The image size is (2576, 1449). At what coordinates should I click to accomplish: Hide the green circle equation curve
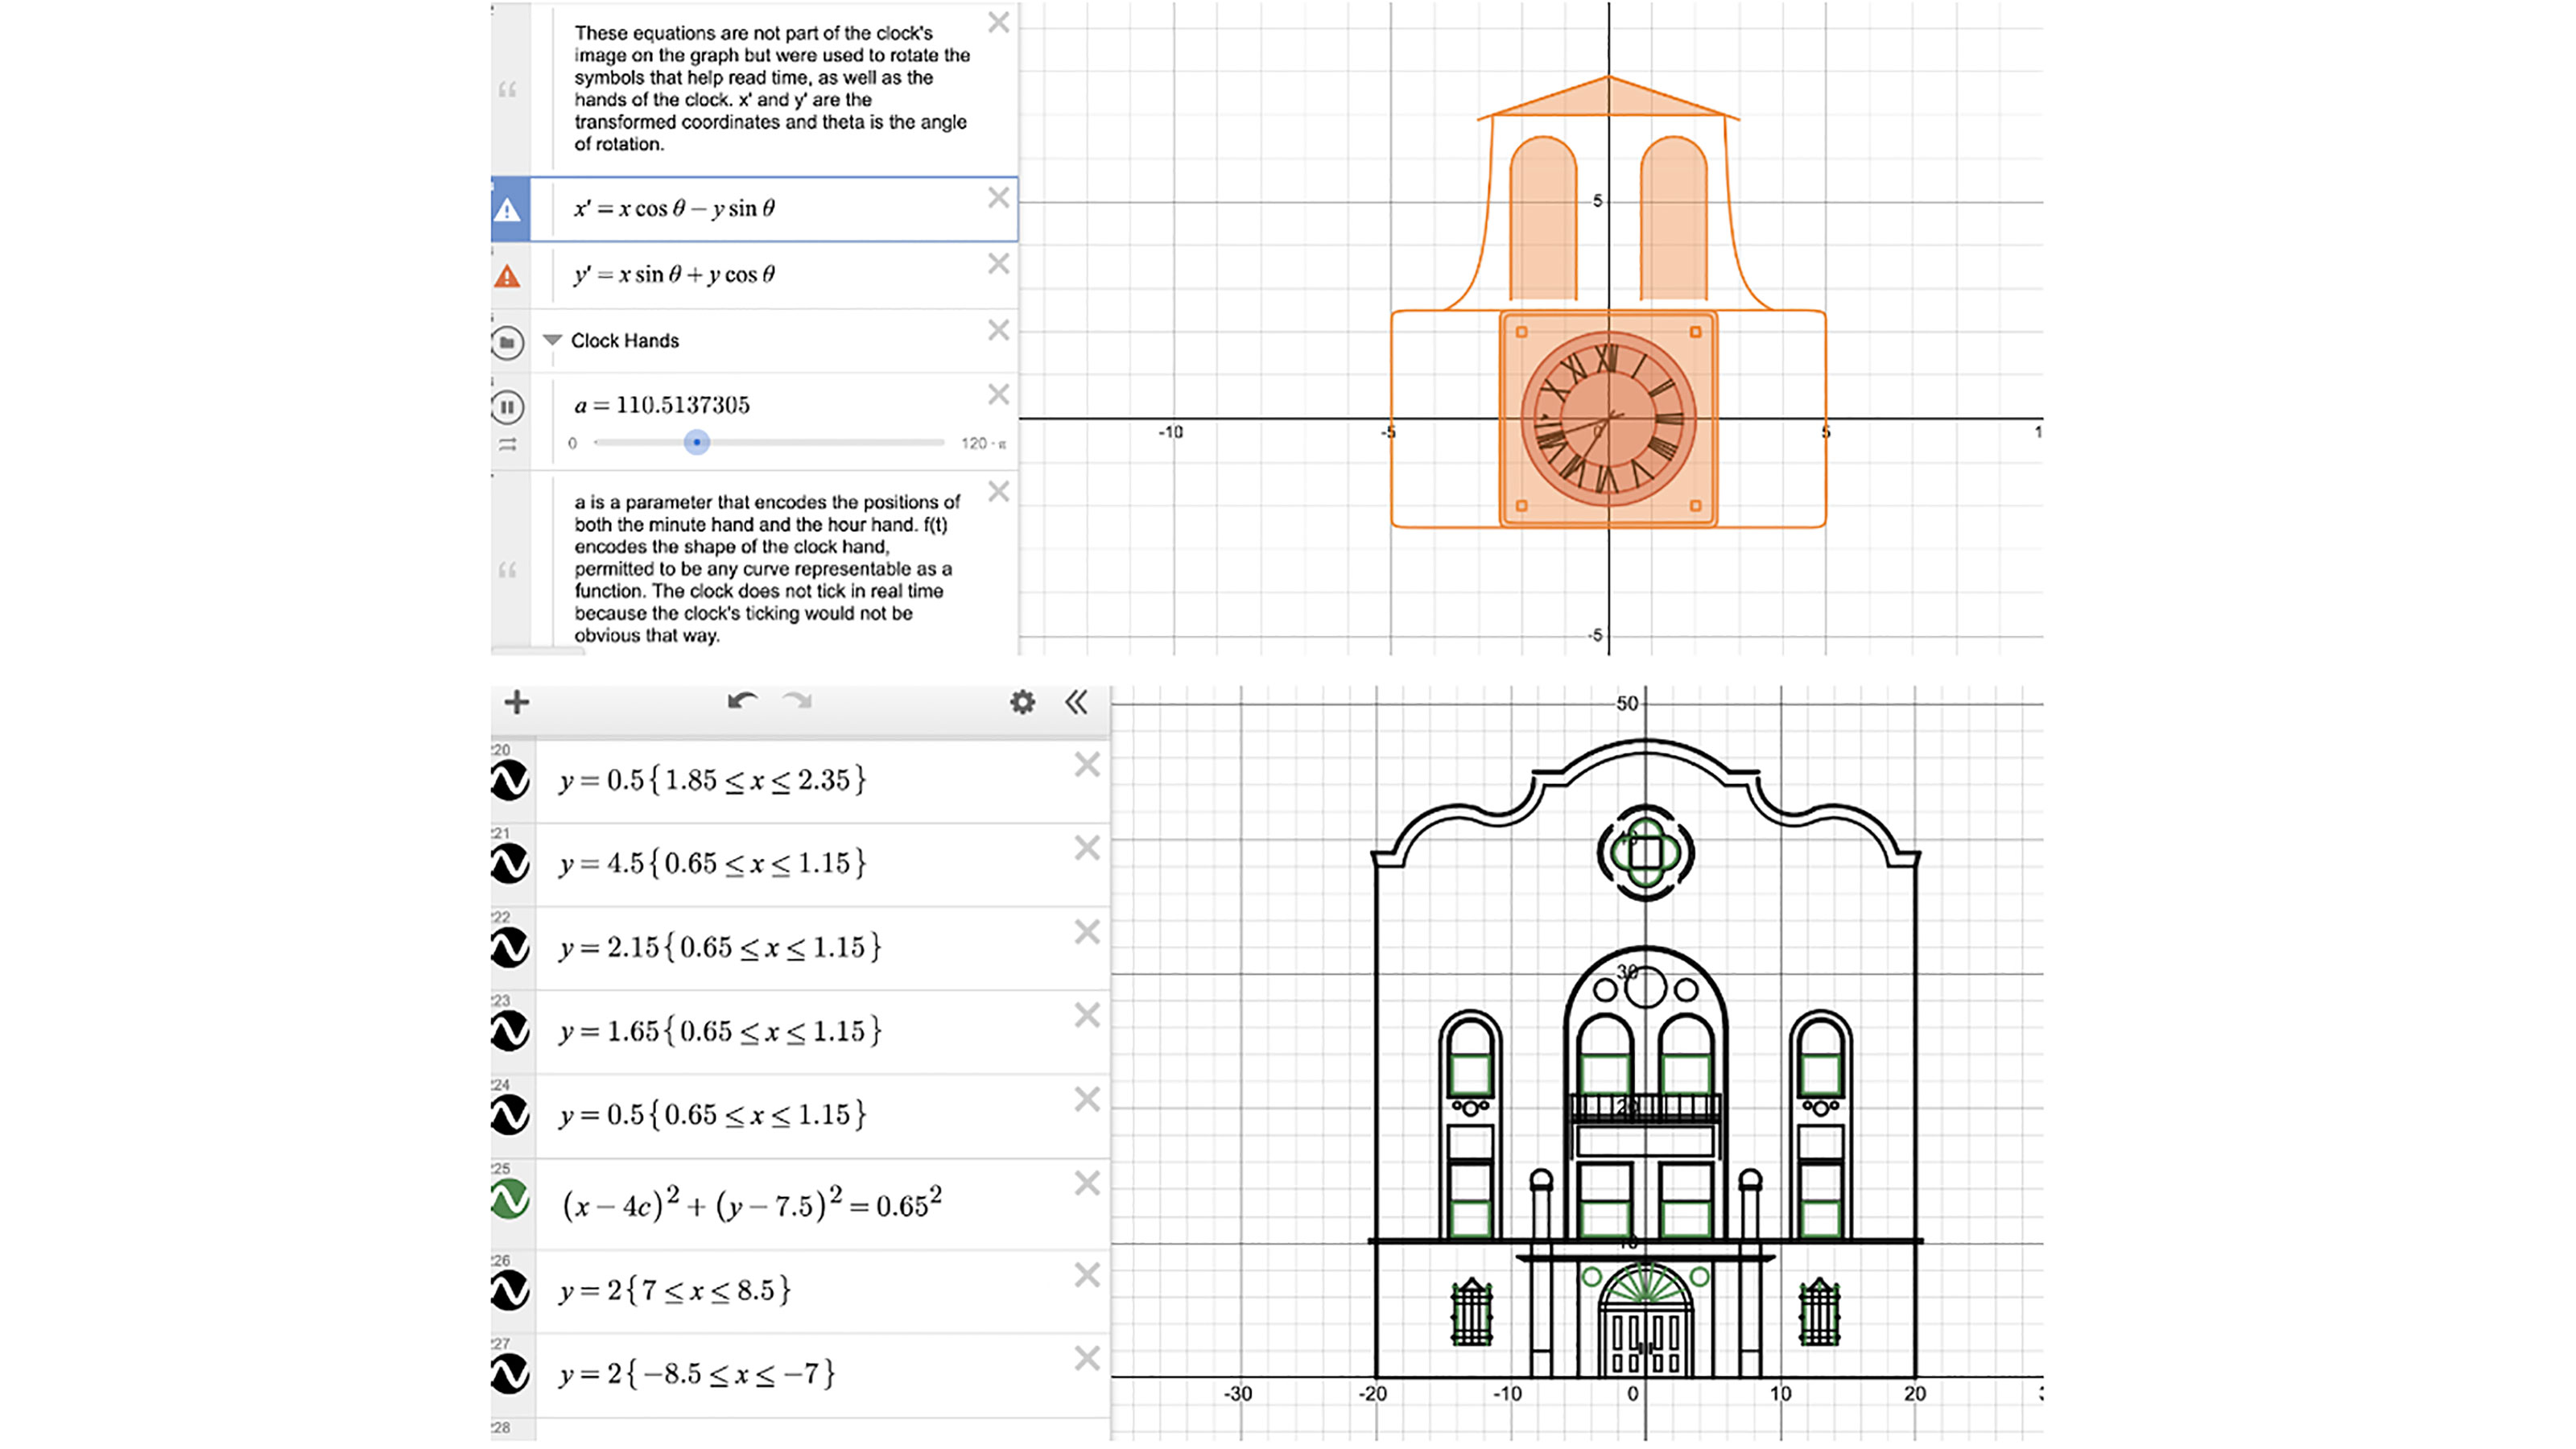(x=510, y=1199)
